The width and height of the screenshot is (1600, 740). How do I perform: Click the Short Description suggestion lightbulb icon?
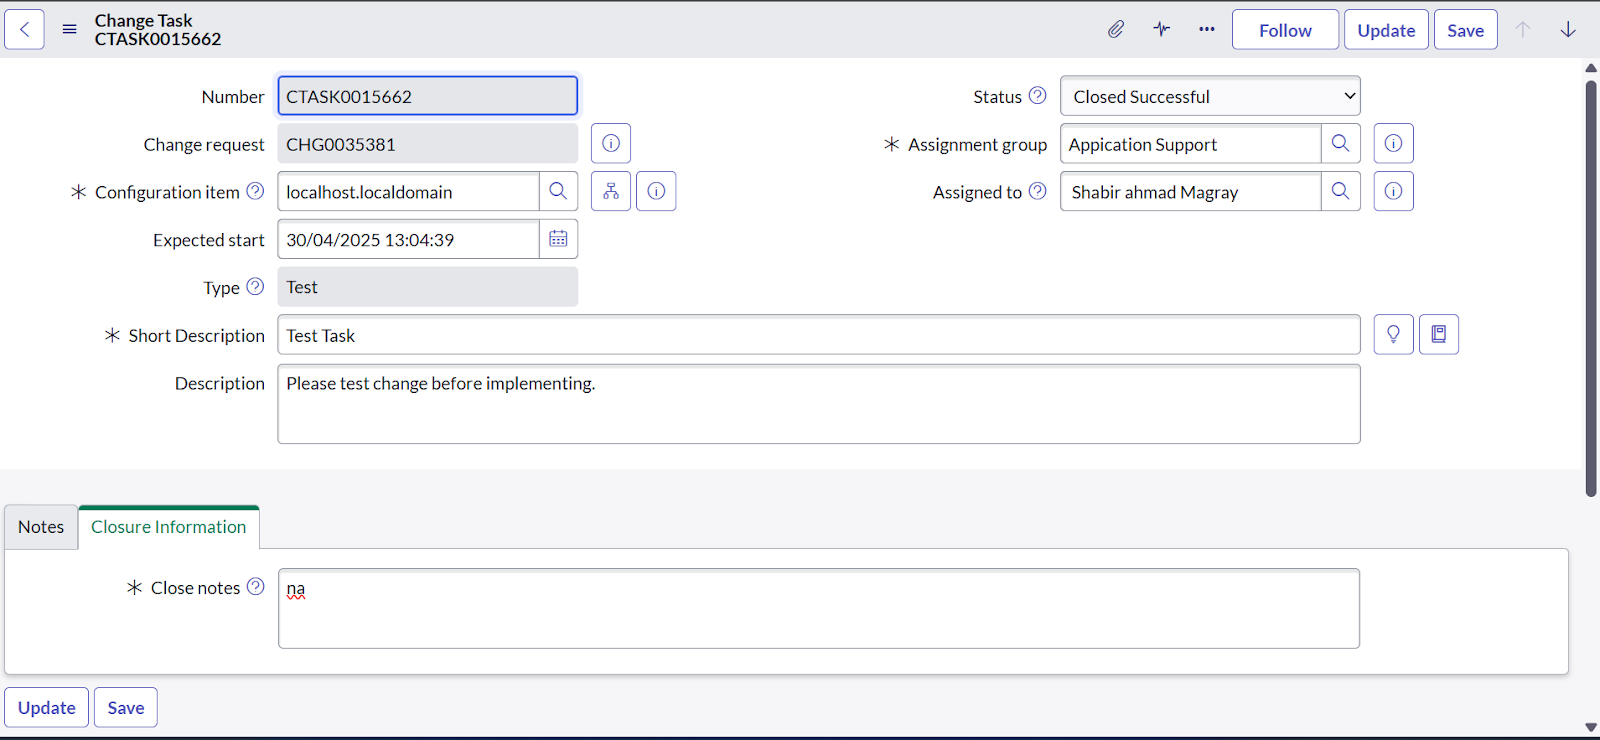(x=1393, y=334)
